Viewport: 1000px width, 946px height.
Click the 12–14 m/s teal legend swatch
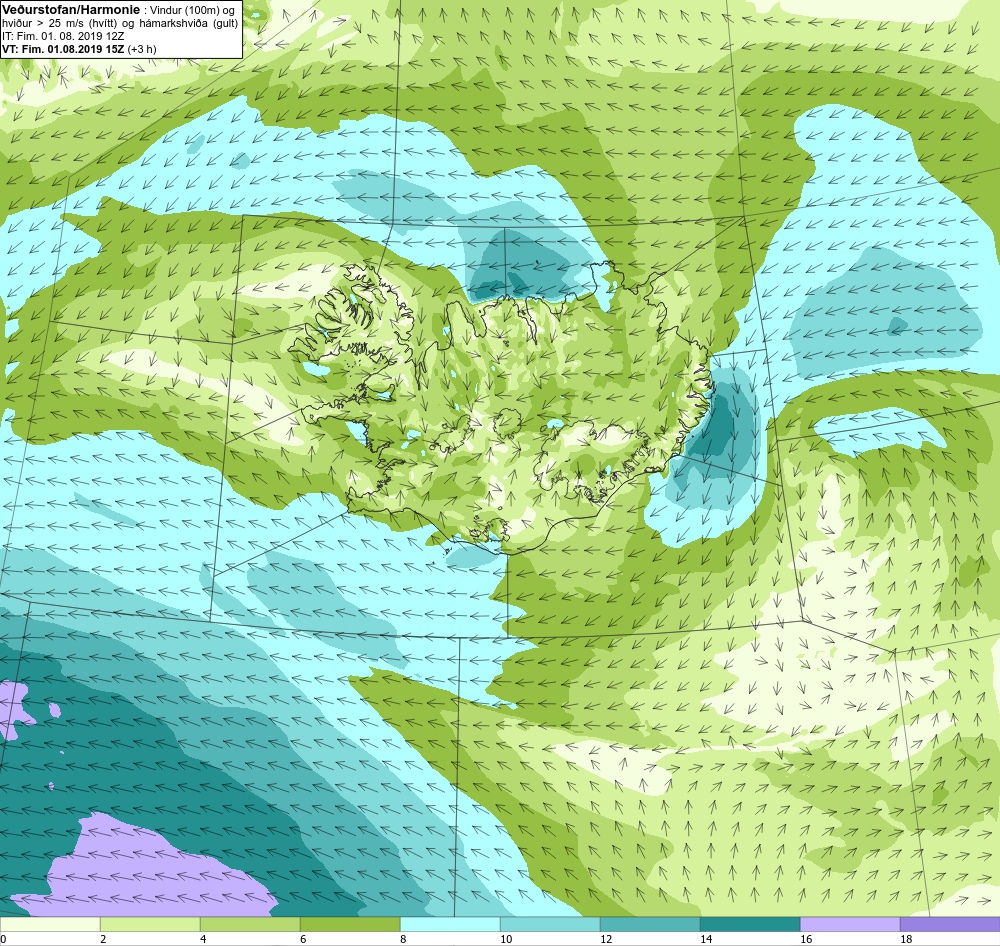point(650,925)
